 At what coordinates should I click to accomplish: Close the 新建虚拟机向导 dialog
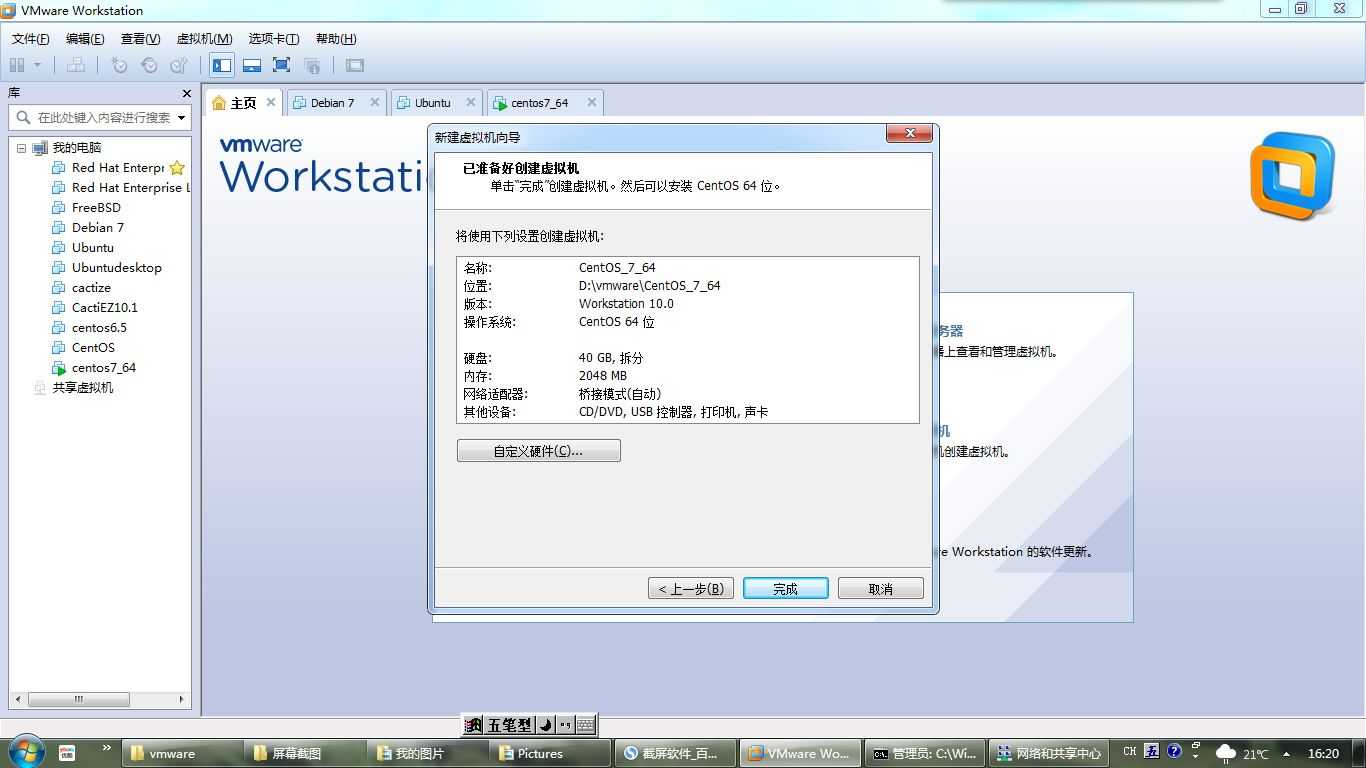(x=909, y=134)
